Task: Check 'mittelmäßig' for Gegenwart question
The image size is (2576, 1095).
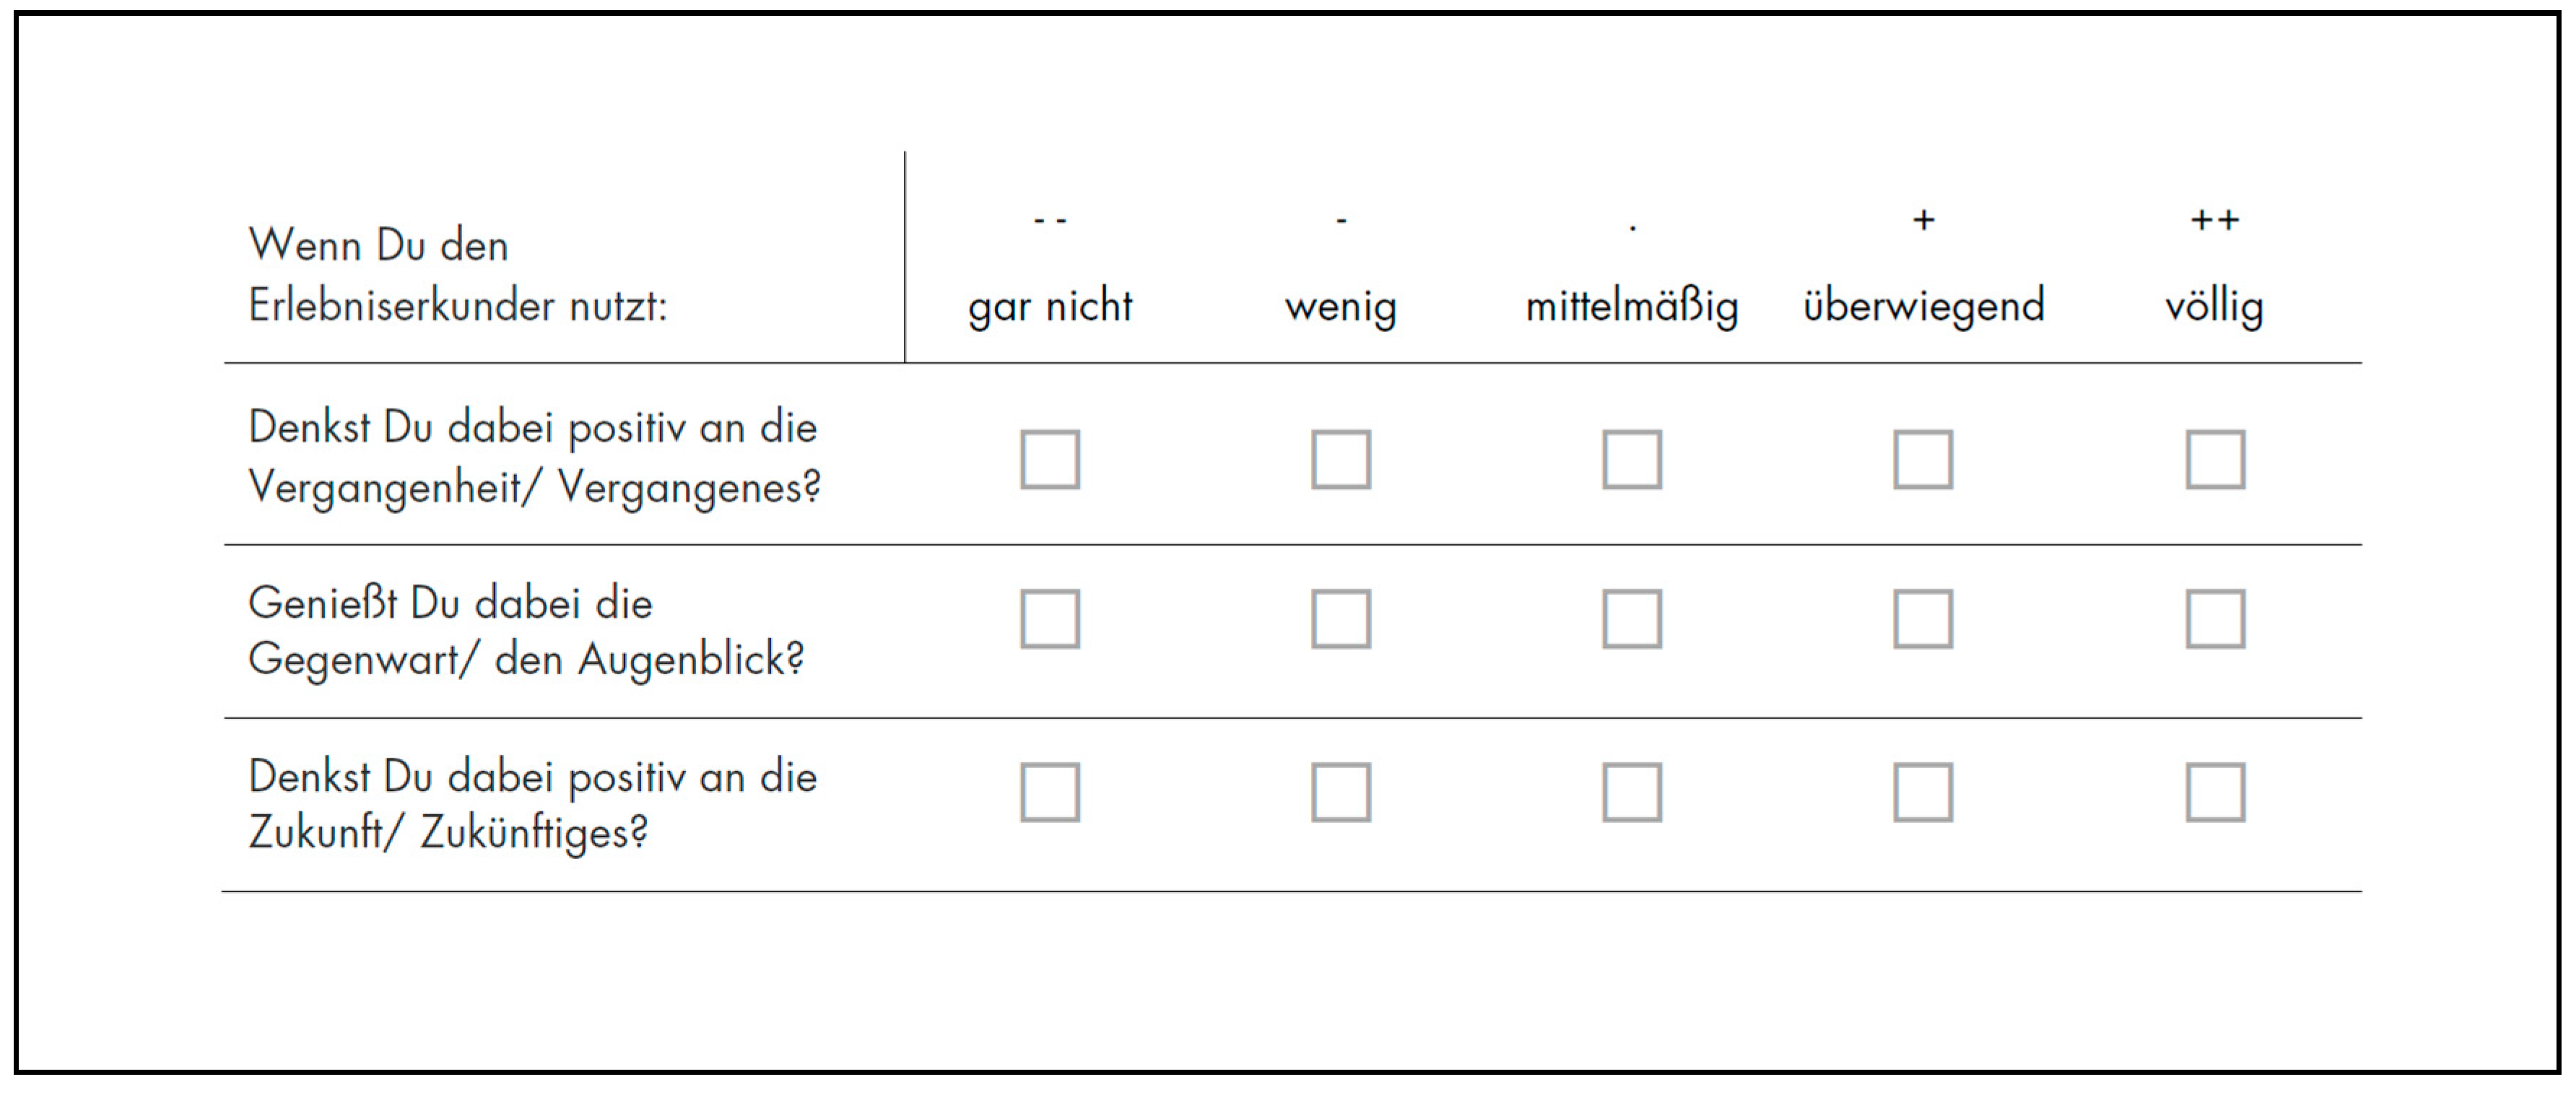Action: [1632, 619]
